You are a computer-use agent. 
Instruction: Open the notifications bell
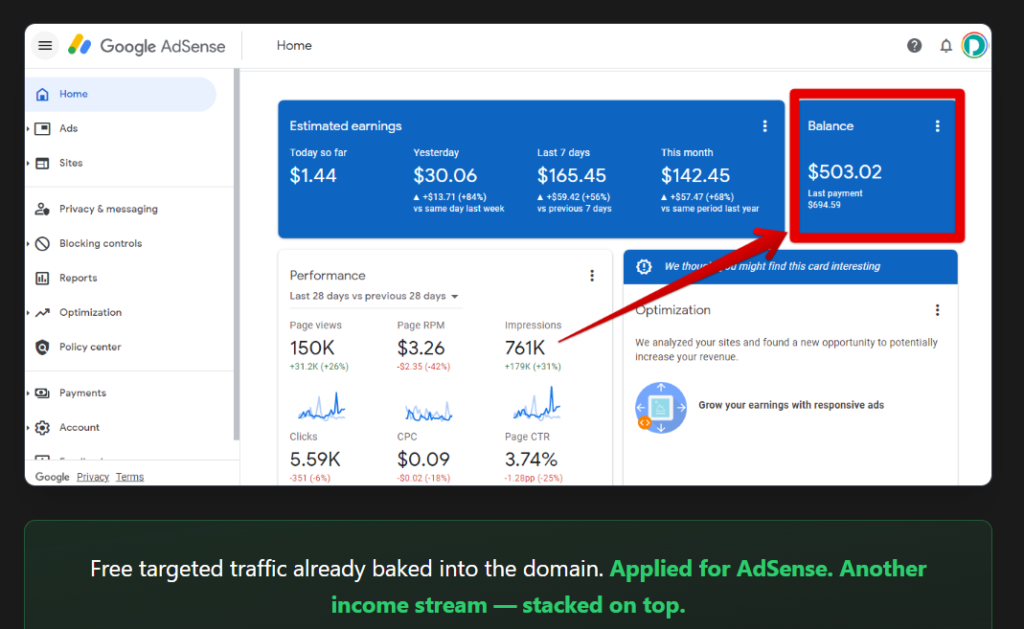945,45
